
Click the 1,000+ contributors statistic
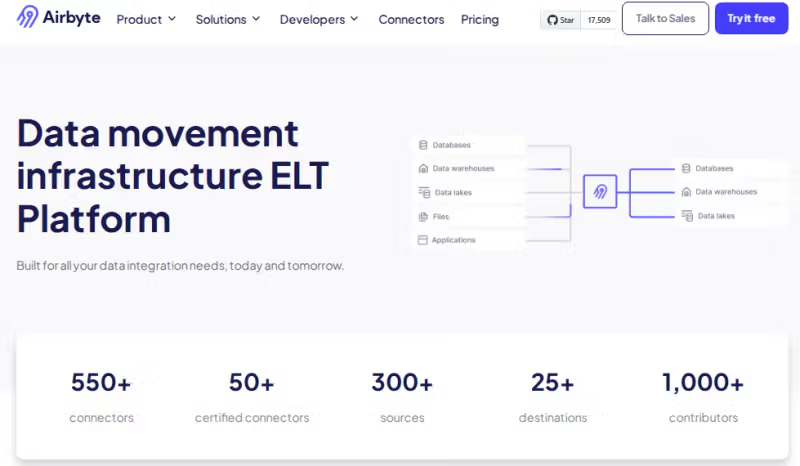(703, 397)
